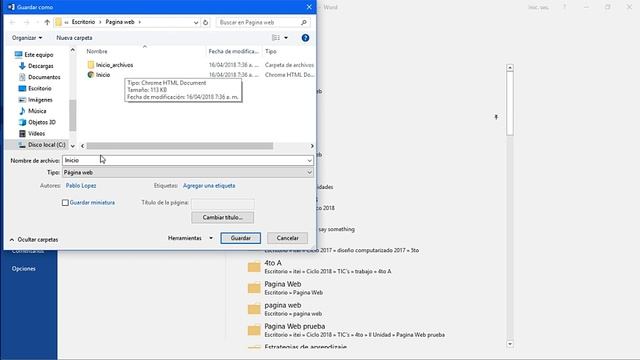Change view layout icon in dialog toolbar
The width and height of the screenshot is (640, 360).
tap(276, 38)
